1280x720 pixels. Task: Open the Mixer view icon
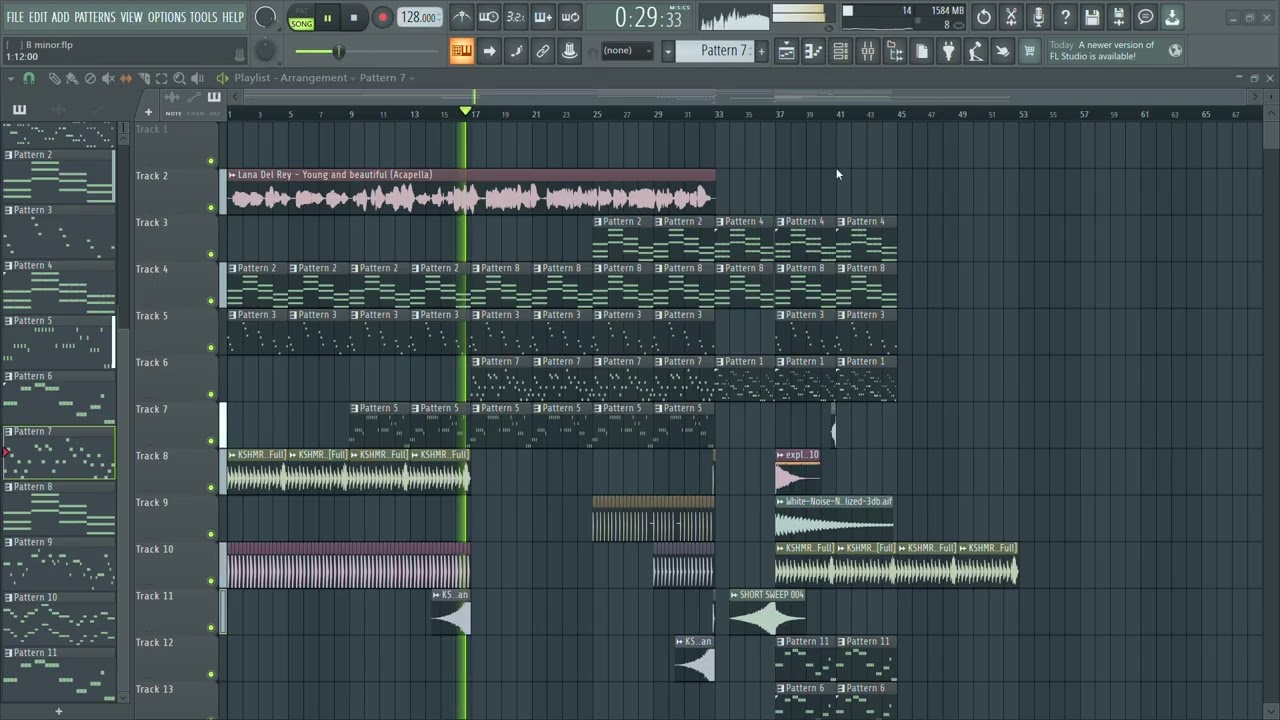coord(868,51)
